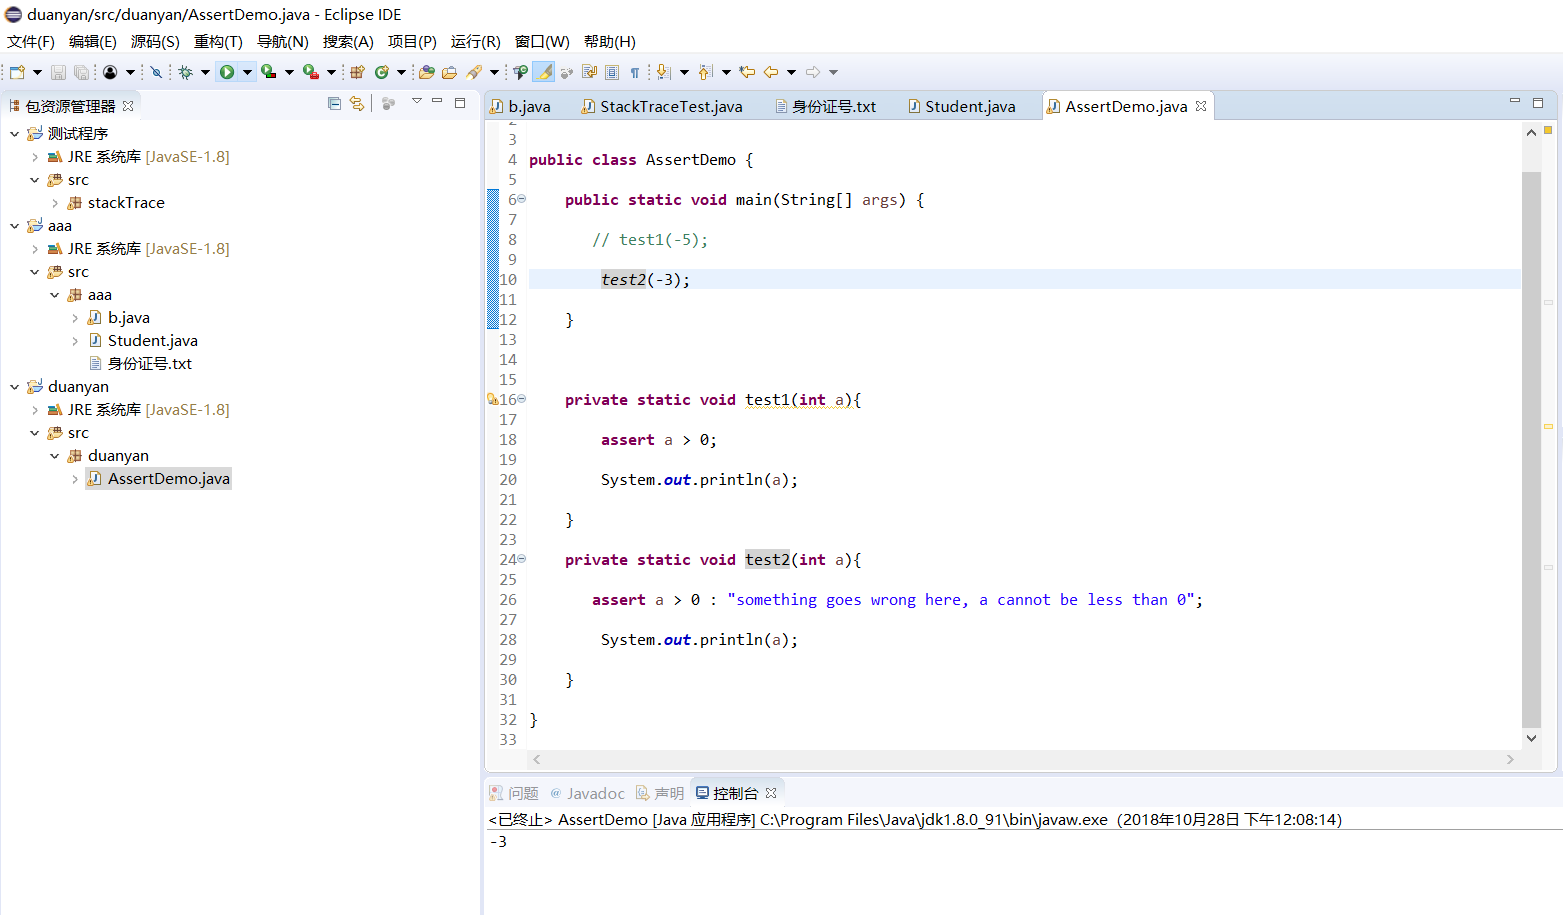Select Student.java in package explorer
The image size is (1563, 915).
coord(152,341)
